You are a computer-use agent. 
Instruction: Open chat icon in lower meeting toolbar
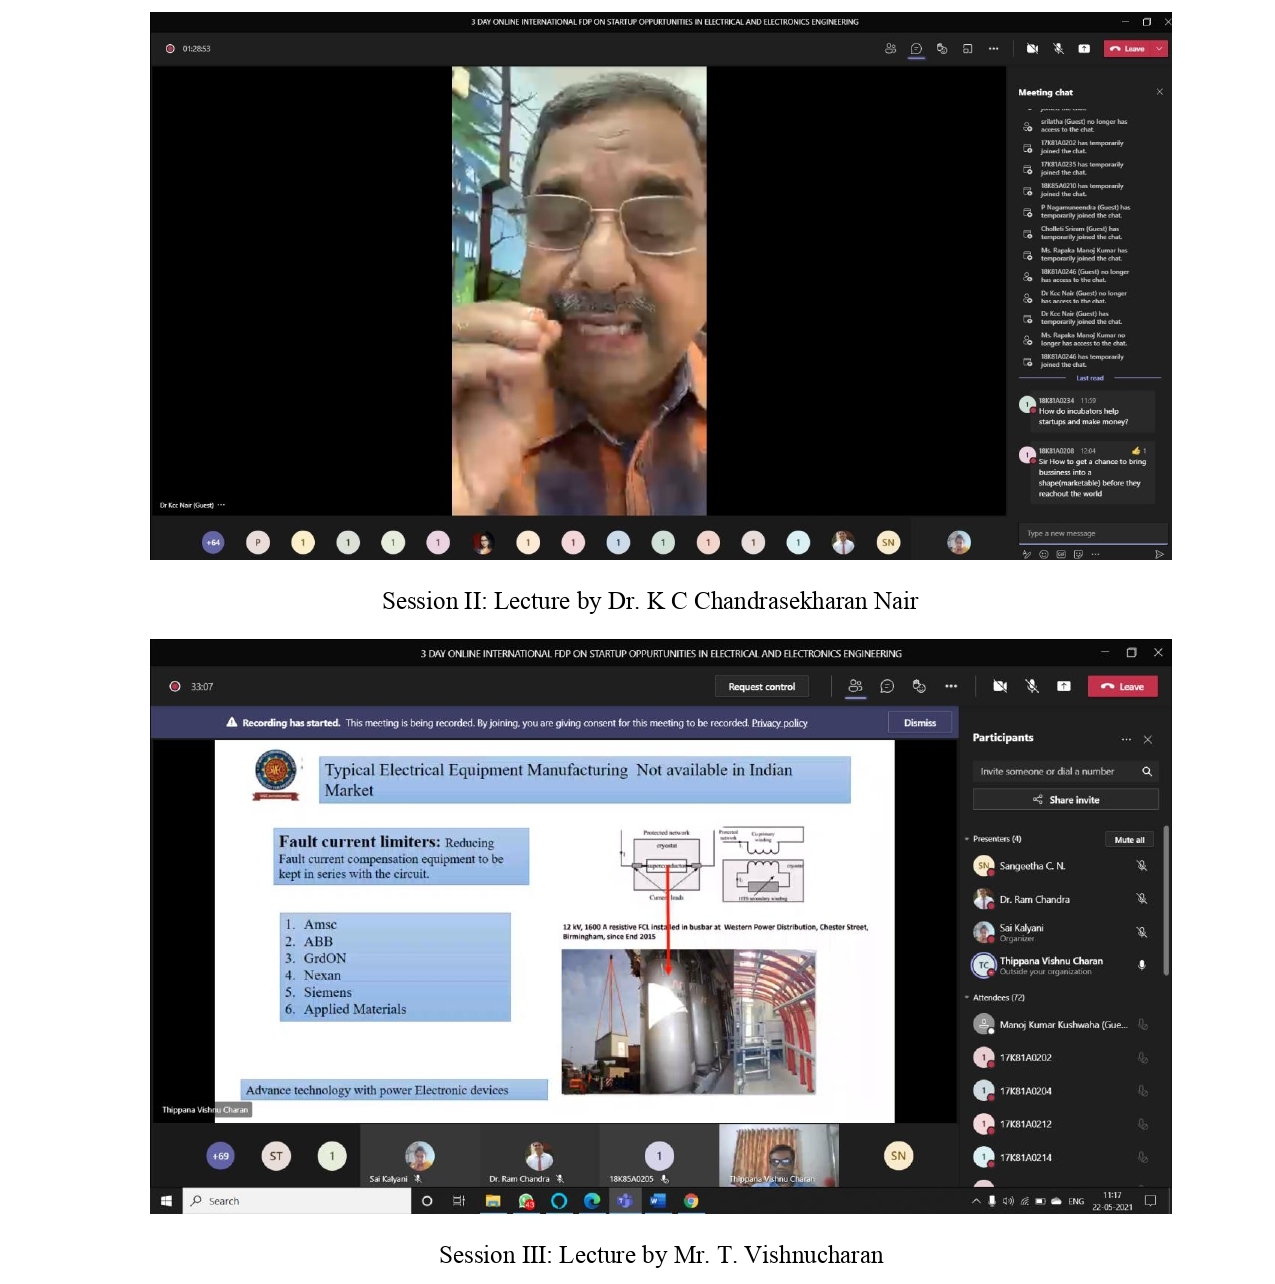pos(887,686)
